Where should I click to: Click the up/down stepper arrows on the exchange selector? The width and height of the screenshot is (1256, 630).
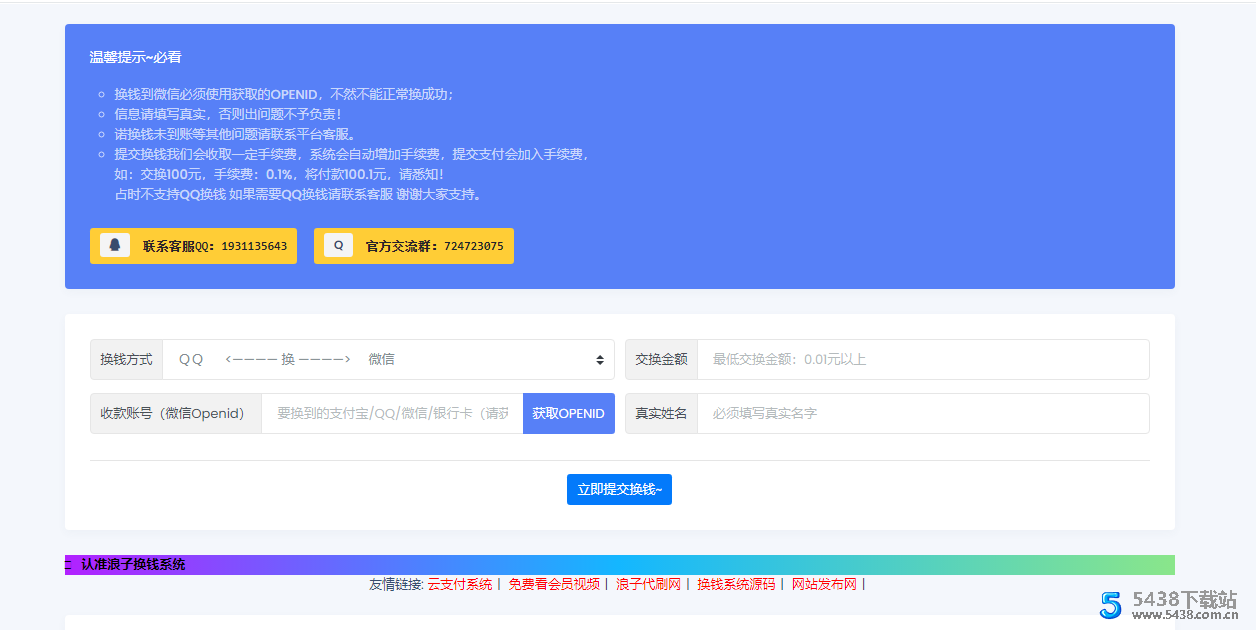(599, 359)
